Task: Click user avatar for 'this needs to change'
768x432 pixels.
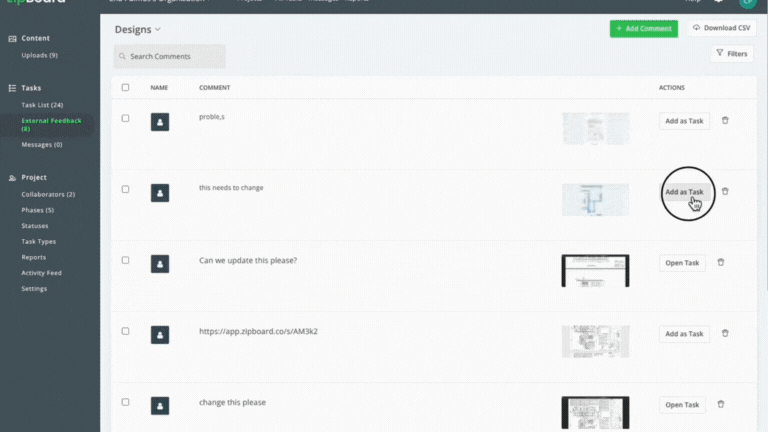Action: [160, 193]
